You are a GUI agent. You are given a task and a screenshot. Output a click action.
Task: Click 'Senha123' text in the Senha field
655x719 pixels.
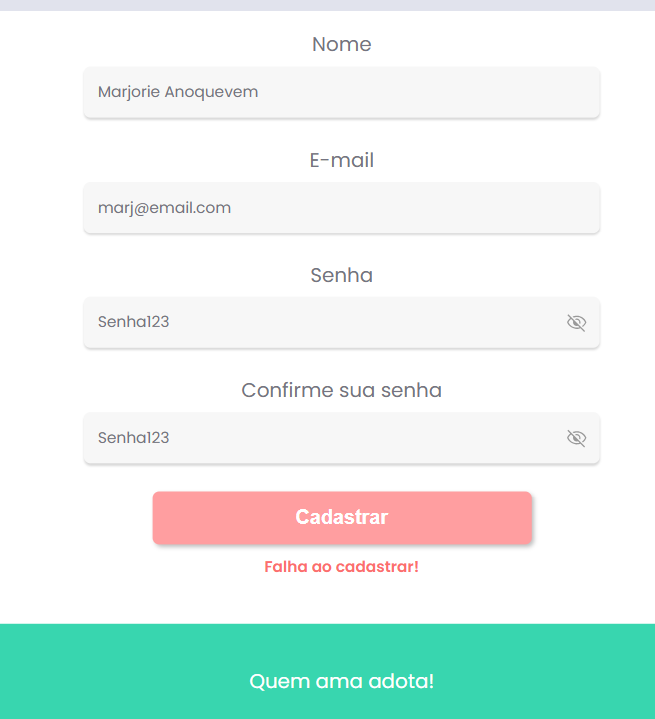(x=133, y=322)
